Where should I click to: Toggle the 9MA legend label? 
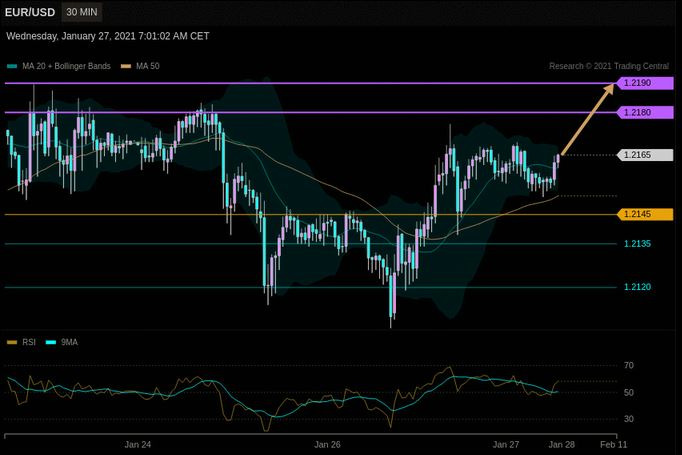coord(70,342)
